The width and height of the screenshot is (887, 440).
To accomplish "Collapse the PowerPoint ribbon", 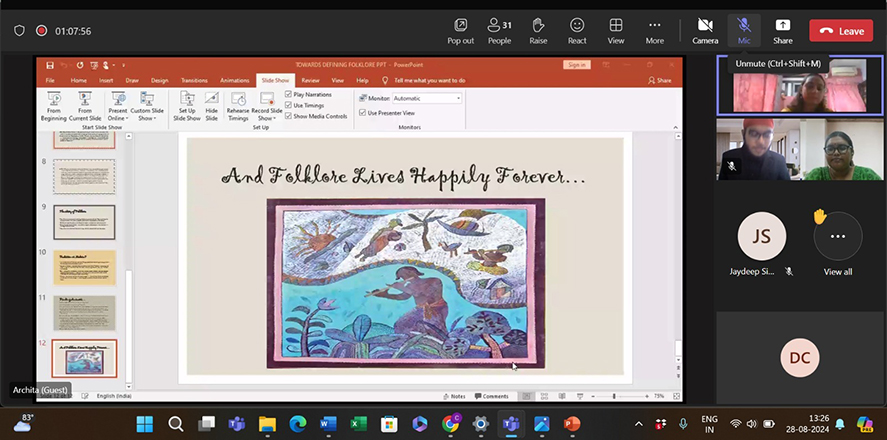I will tap(675, 128).
